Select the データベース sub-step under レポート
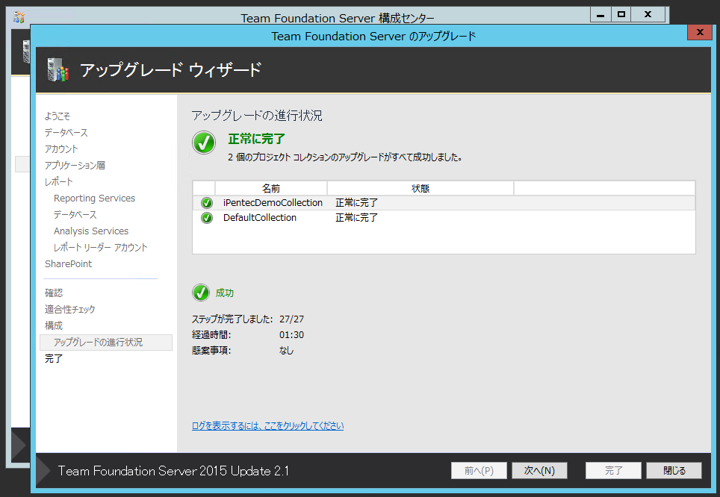Viewport: 720px width, 497px height. (75, 215)
